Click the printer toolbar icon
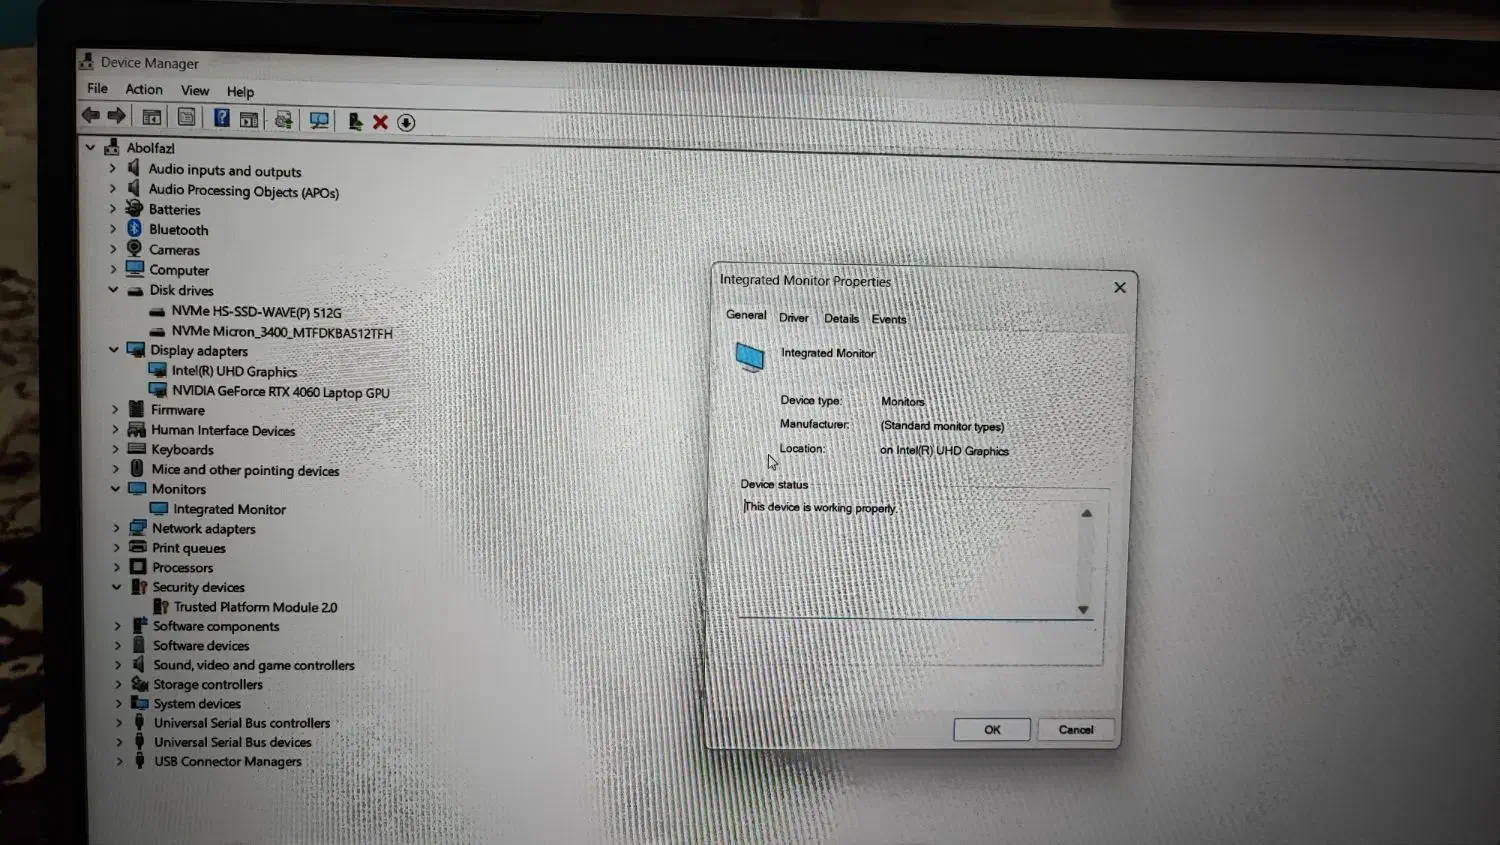Screen dimensions: 1500x845 (284, 120)
